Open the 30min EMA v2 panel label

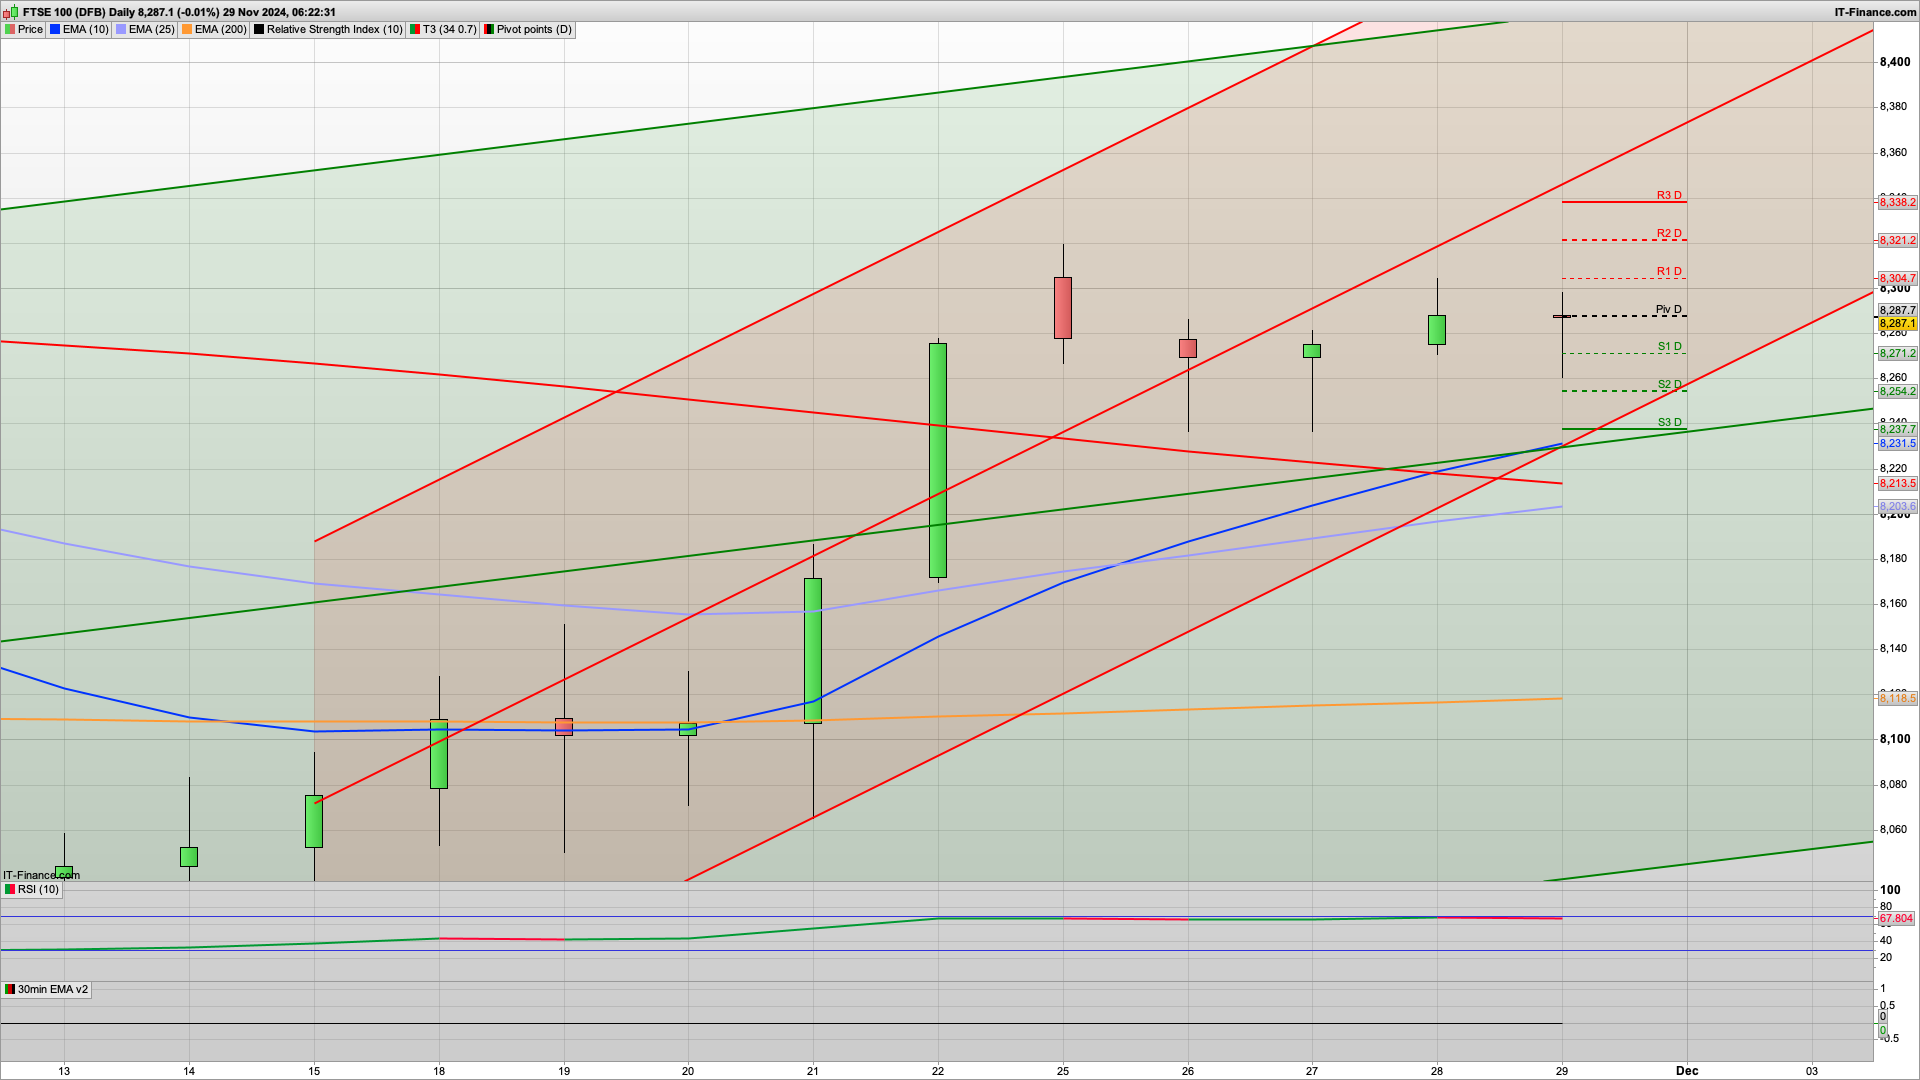pyautogui.click(x=52, y=990)
